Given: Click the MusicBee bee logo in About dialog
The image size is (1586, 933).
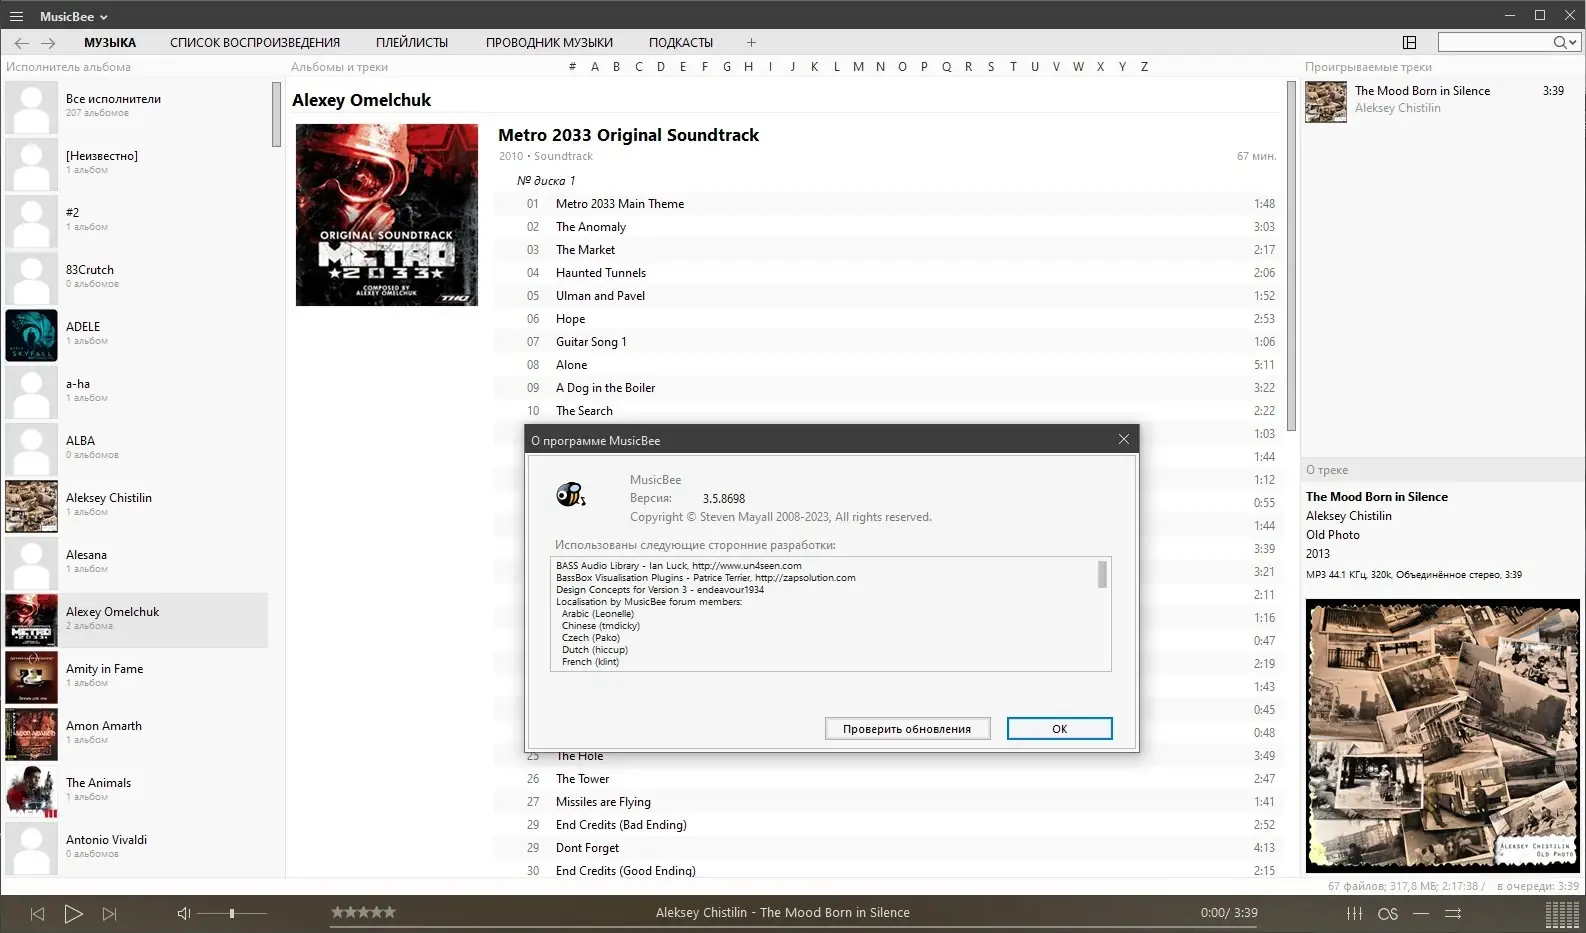Looking at the screenshot, I should pos(570,494).
